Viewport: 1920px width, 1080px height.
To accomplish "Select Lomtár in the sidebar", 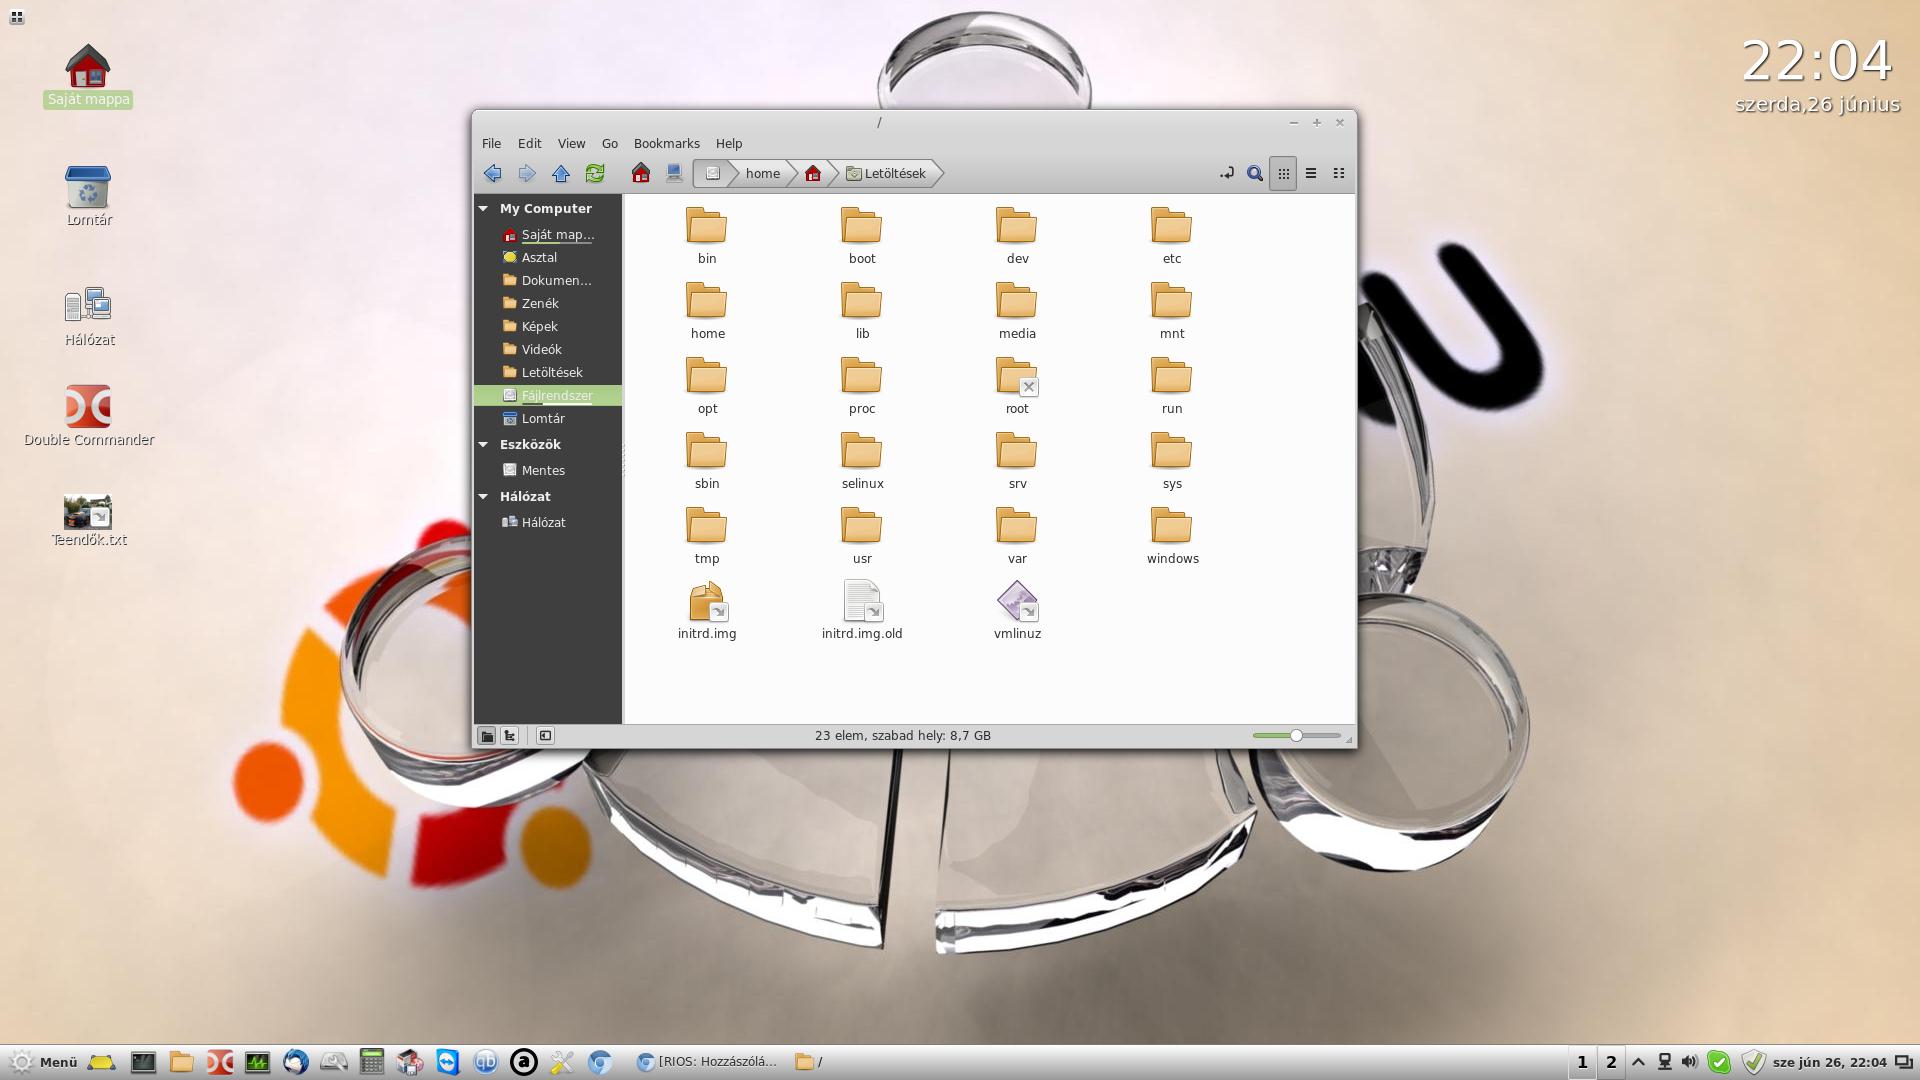I will [x=548, y=419].
